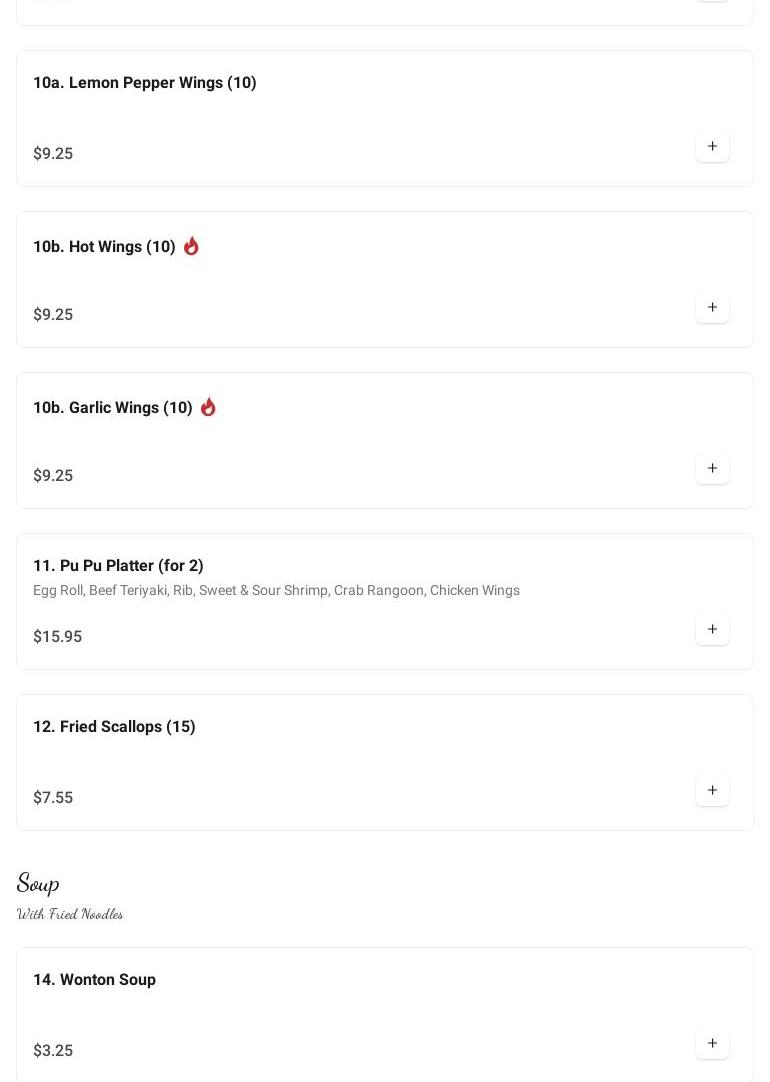Click the Garlic Wings spicy flame icon

(208, 407)
